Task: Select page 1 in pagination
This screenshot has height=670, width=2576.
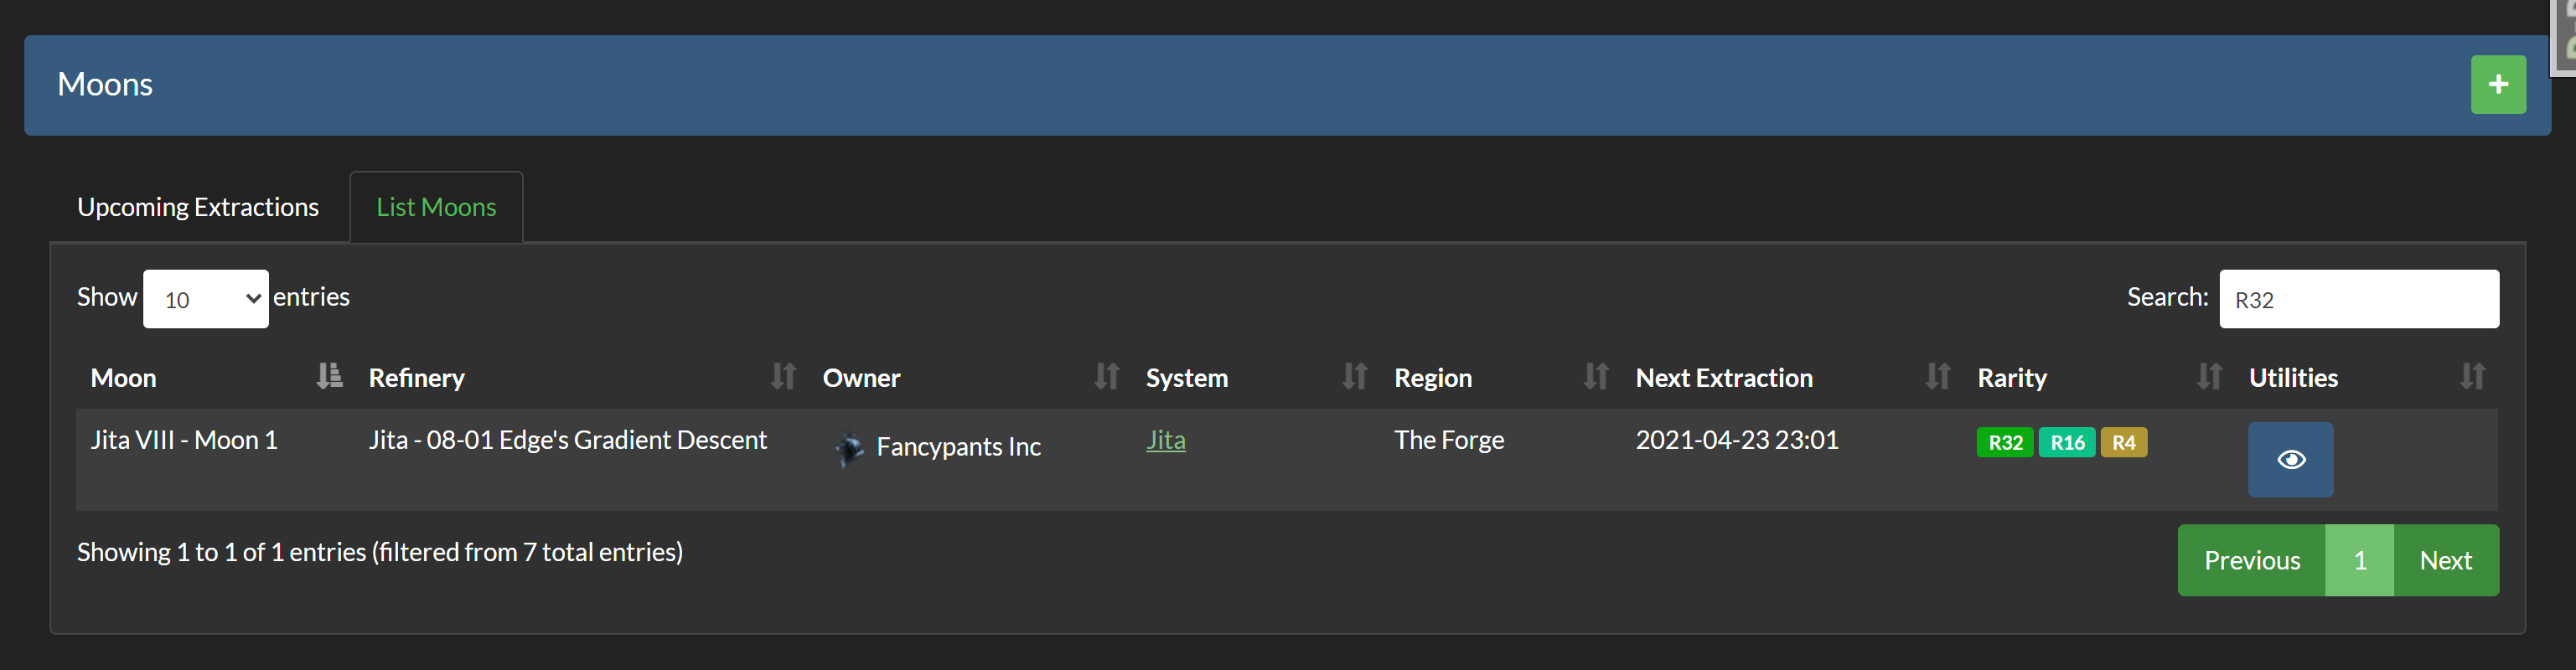Action: tap(2359, 560)
